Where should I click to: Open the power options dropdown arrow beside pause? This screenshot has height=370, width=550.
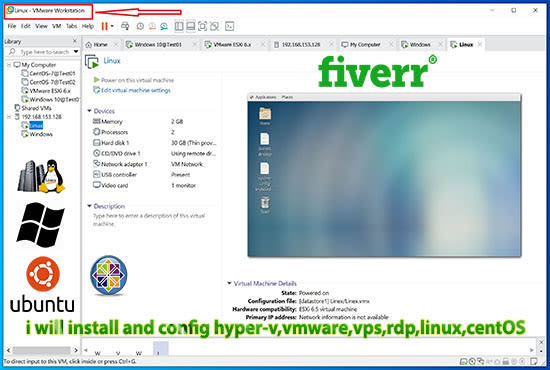pos(112,26)
